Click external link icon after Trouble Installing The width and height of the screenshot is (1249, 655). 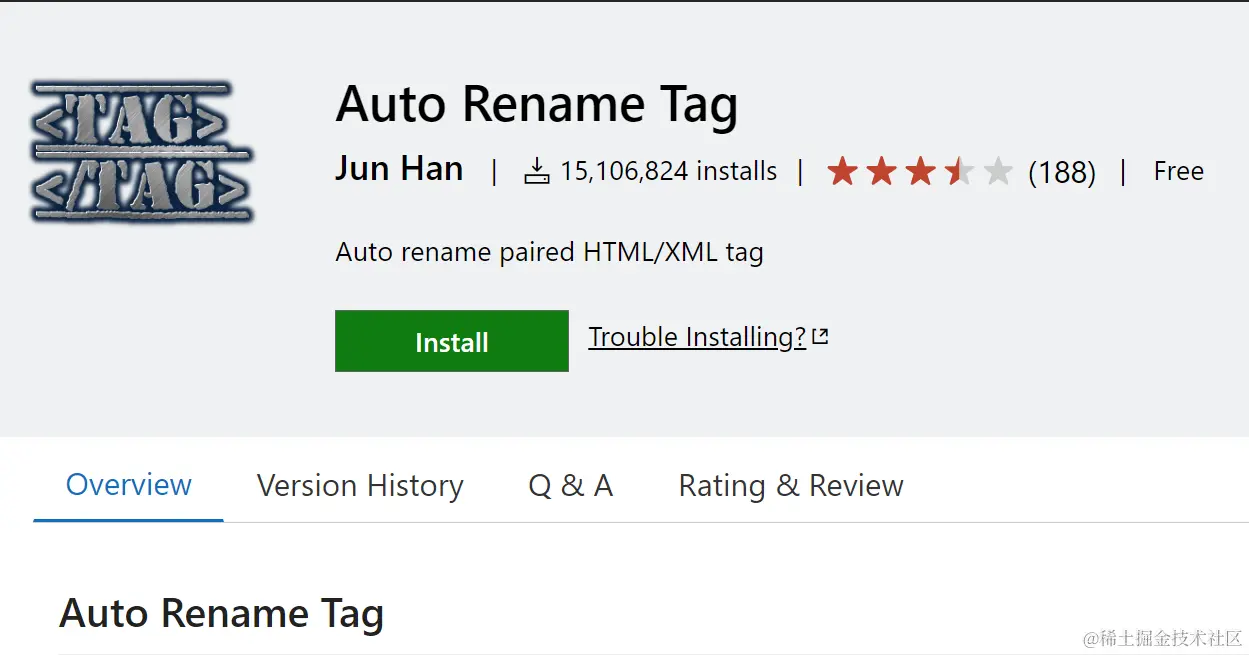coord(820,338)
